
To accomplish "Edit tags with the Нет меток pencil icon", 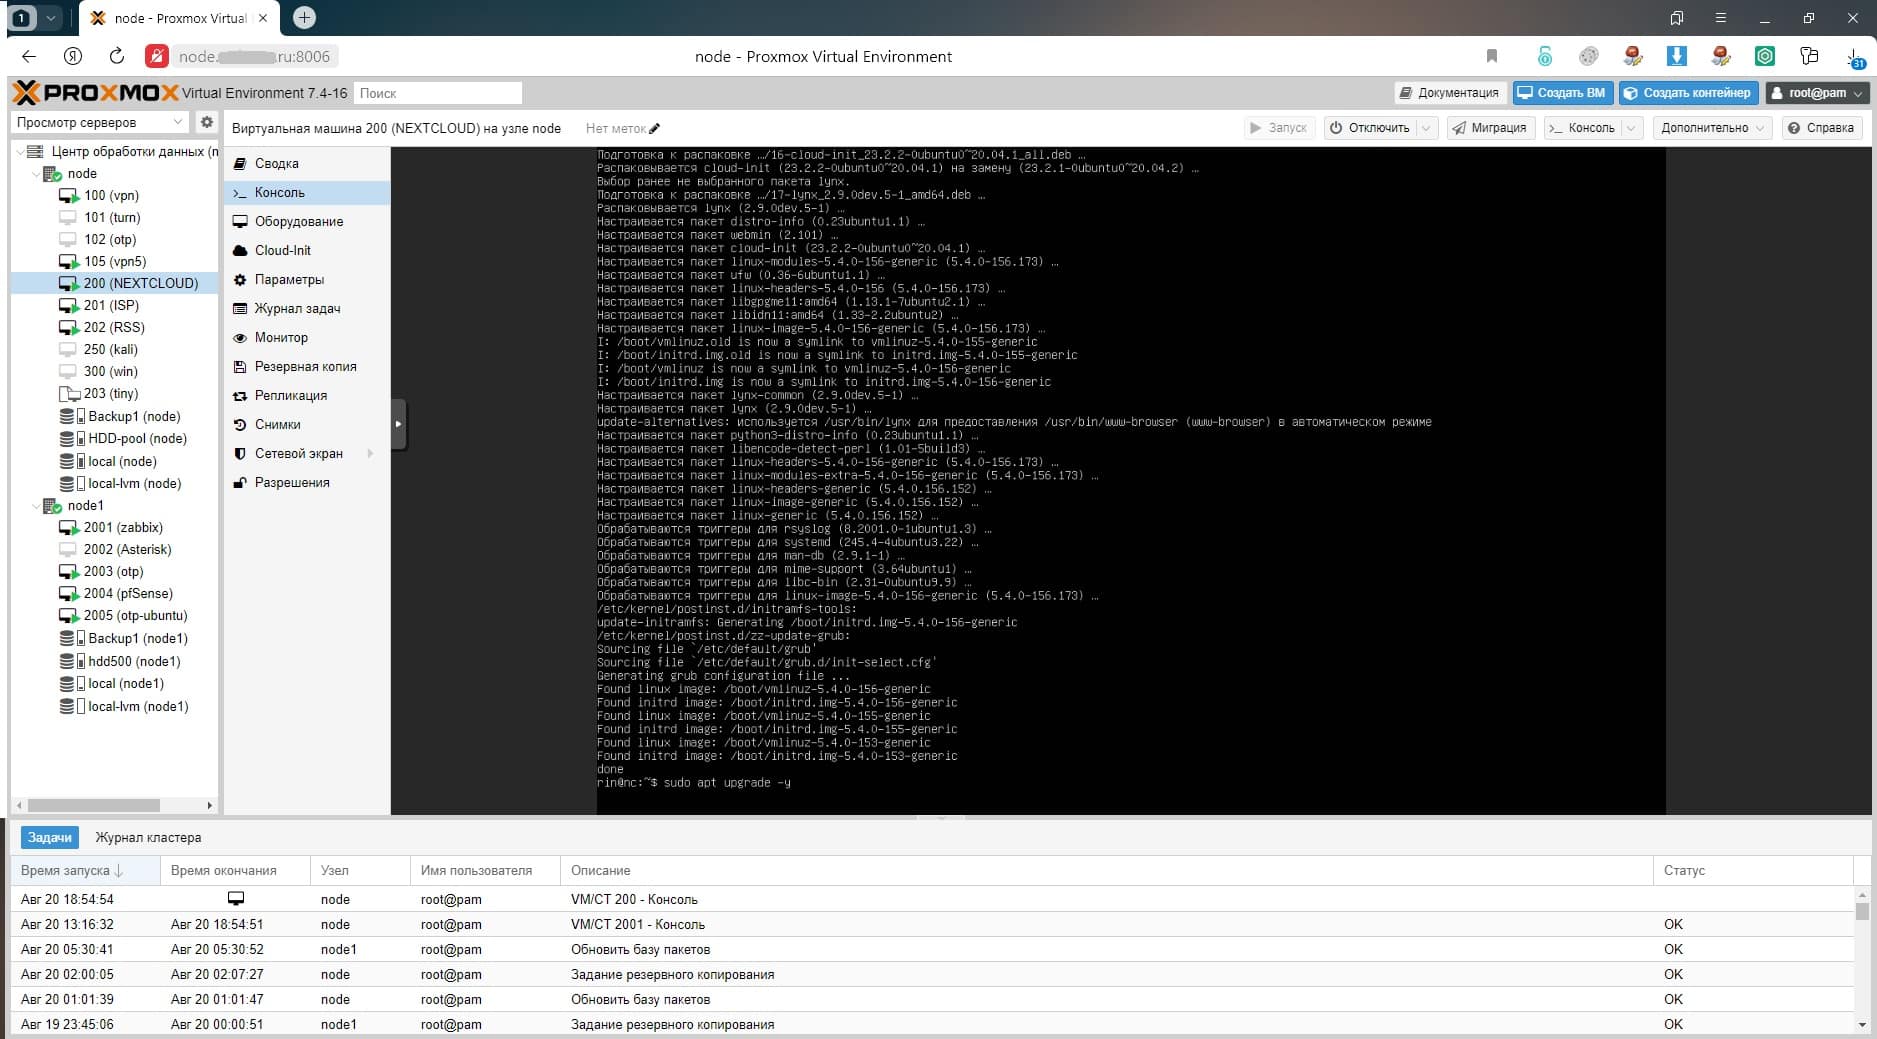I will point(655,128).
